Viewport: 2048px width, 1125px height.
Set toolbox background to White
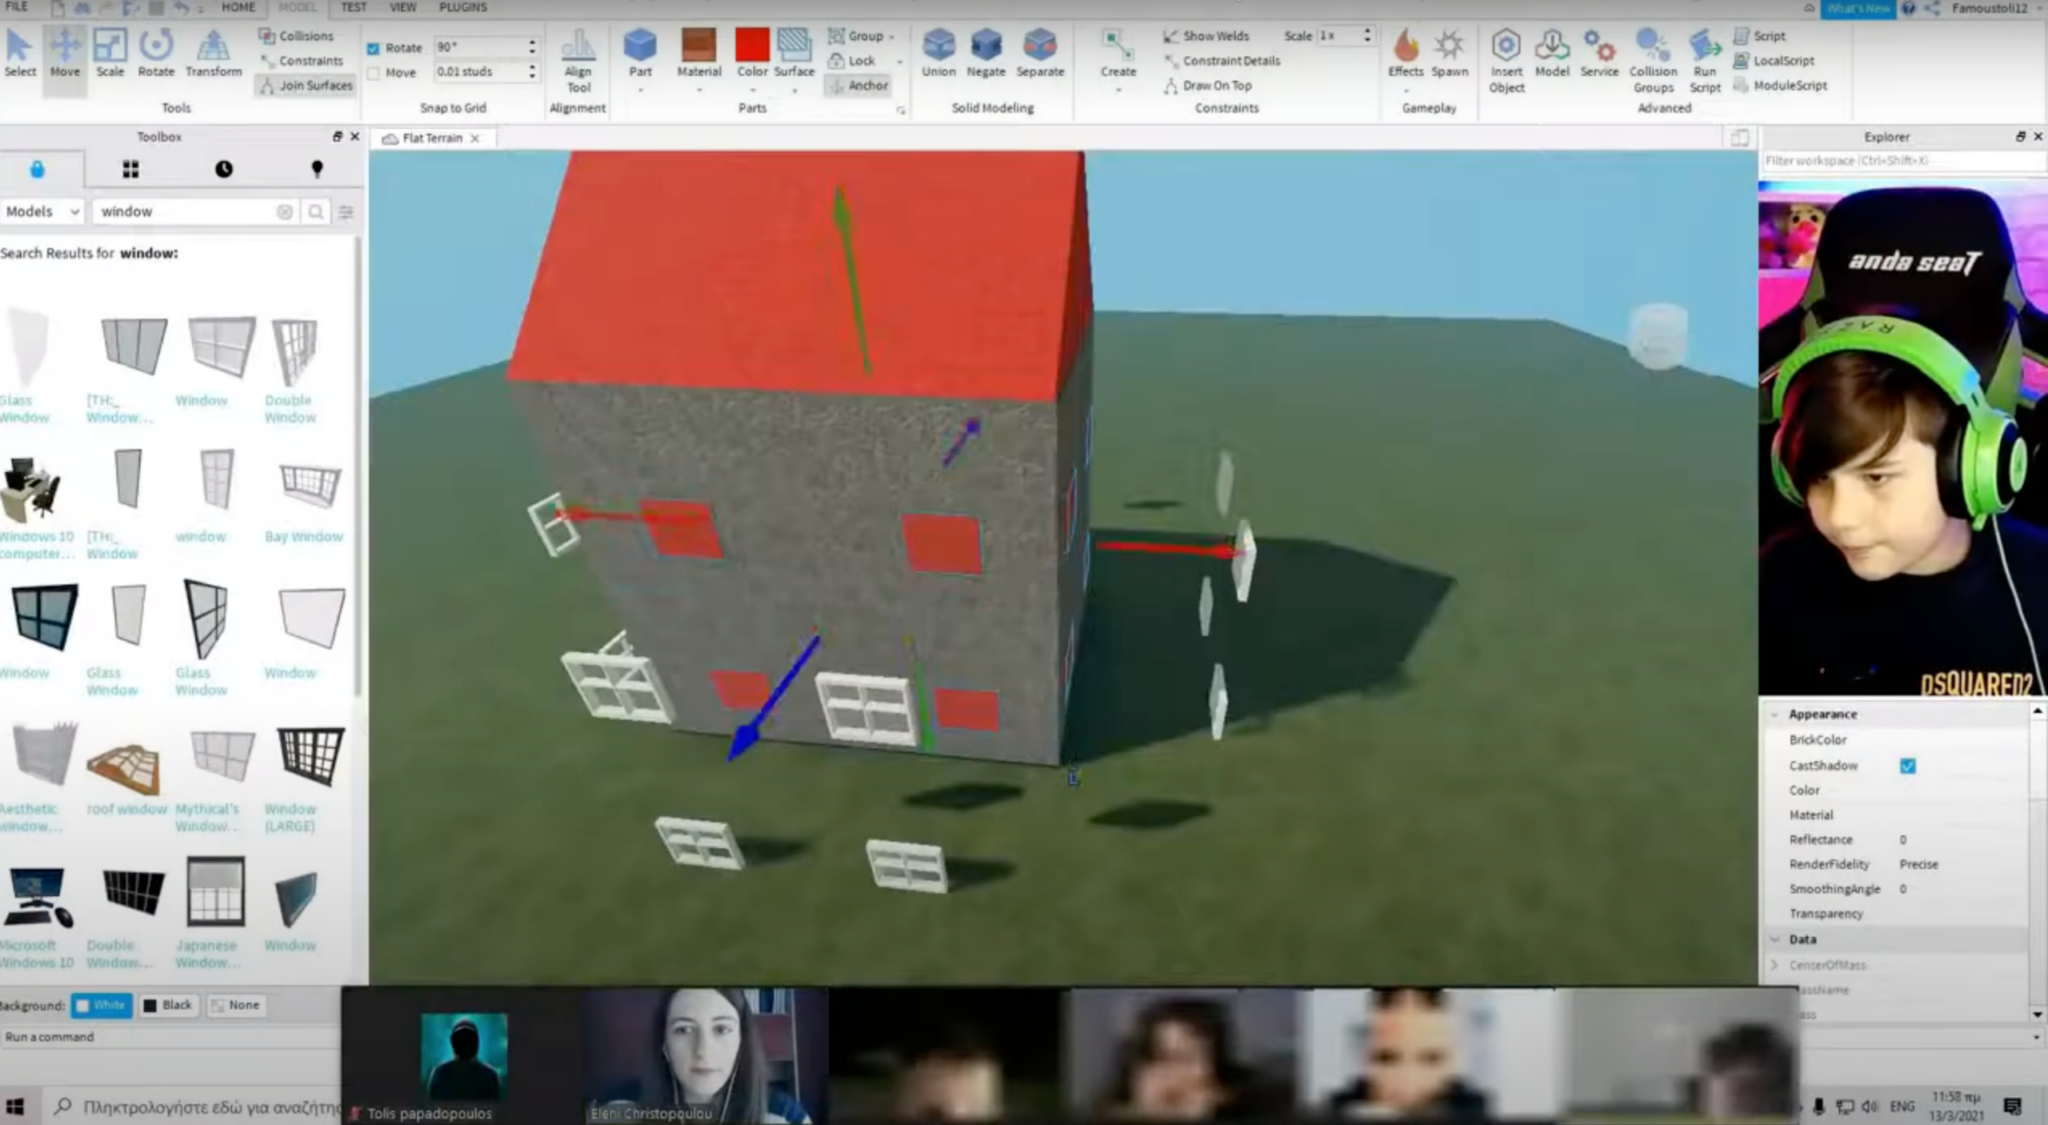(101, 1006)
